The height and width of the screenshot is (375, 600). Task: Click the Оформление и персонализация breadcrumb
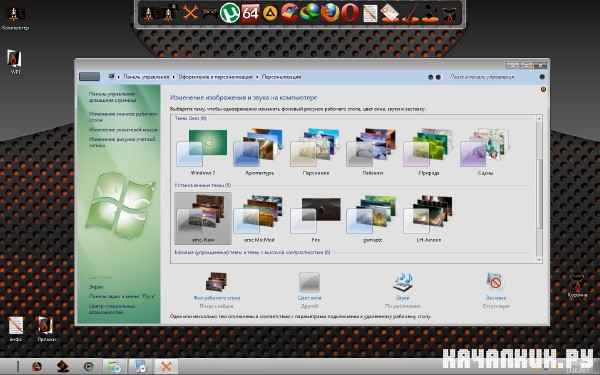215,77
